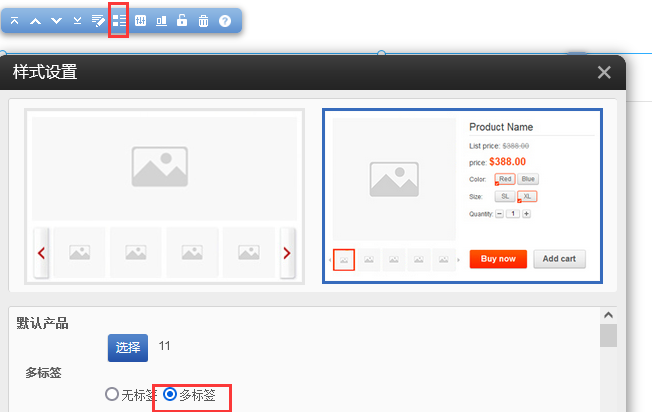Open the style settings list icon
The height and width of the screenshot is (412, 652).
click(x=119, y=21)
